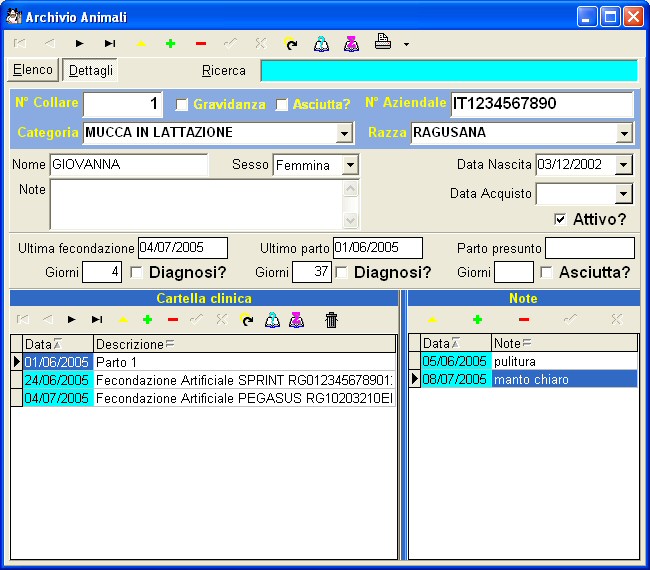Click yellow up-arrow in Cartella clinica toolbar
The height and width of the screenshot is (570, 650).
click(123, 320)
